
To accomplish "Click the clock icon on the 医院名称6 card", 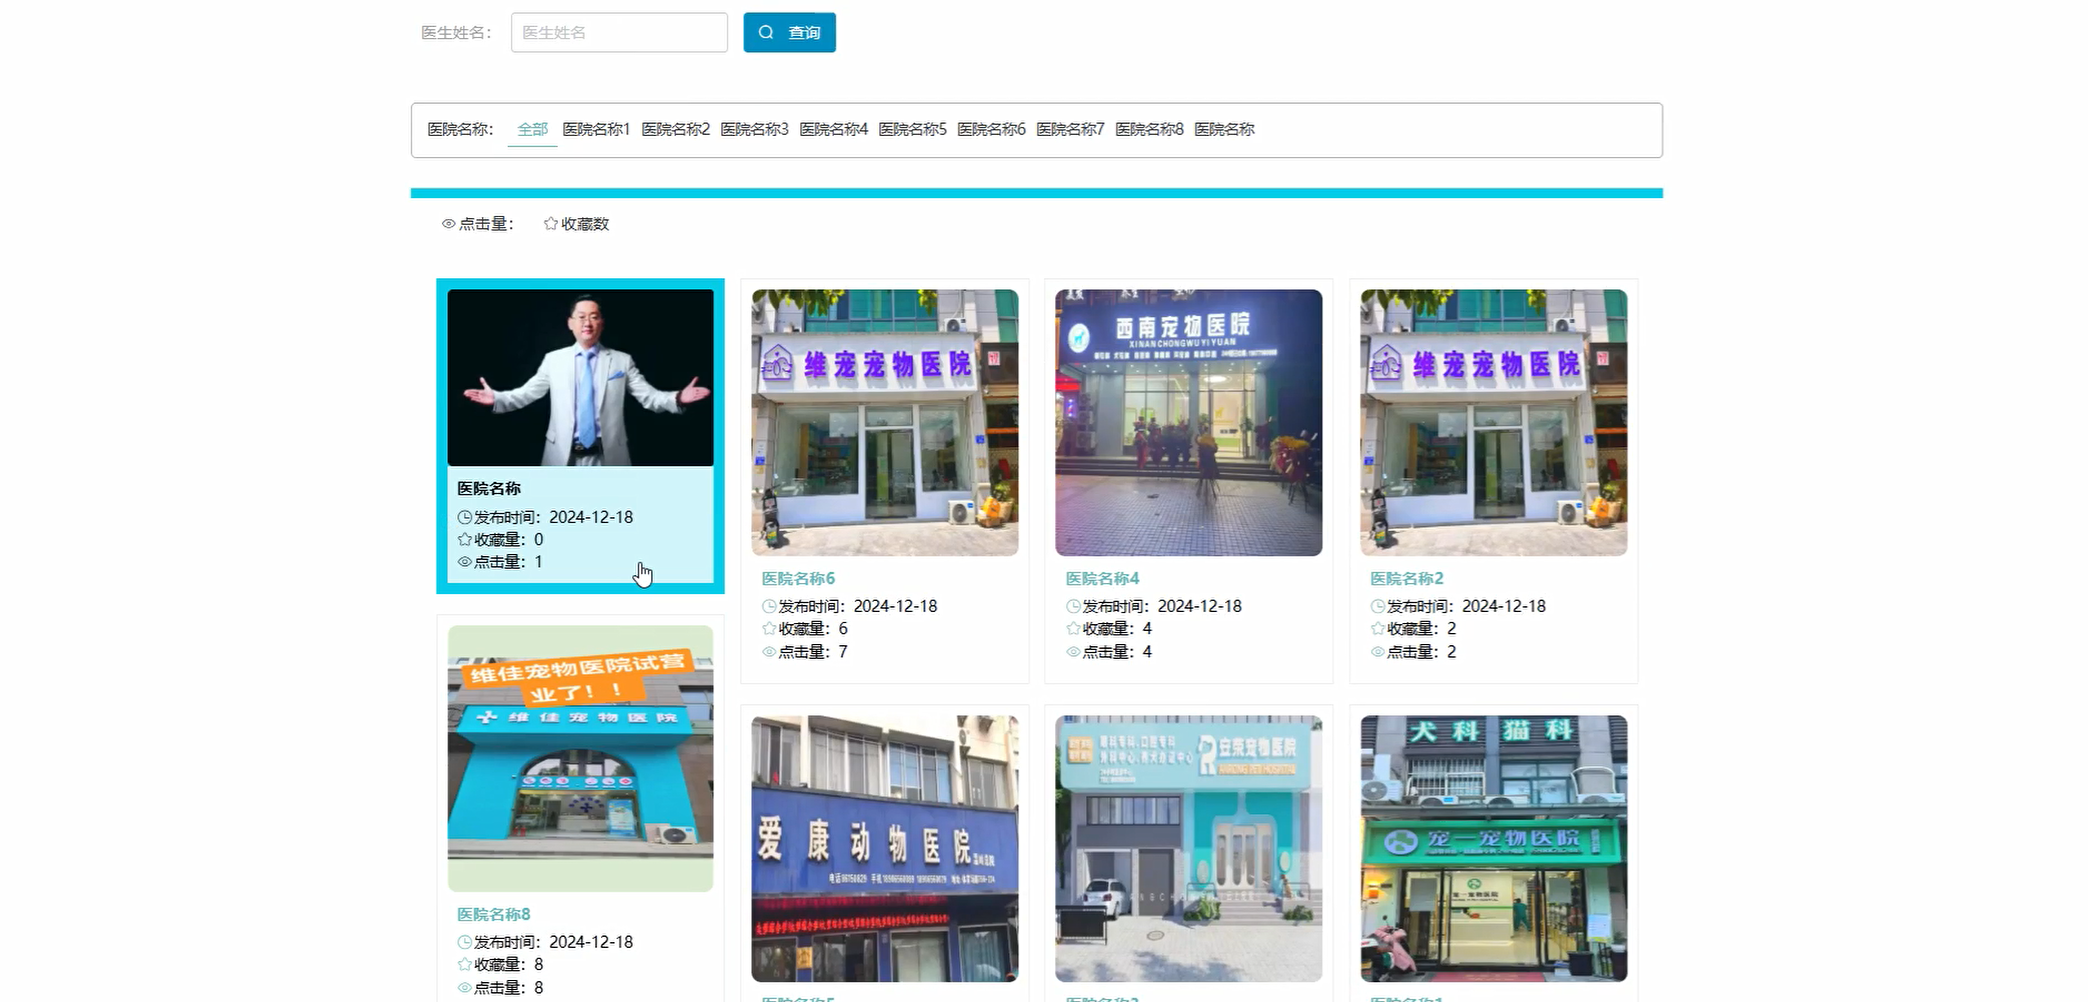I will click(767, 606).
